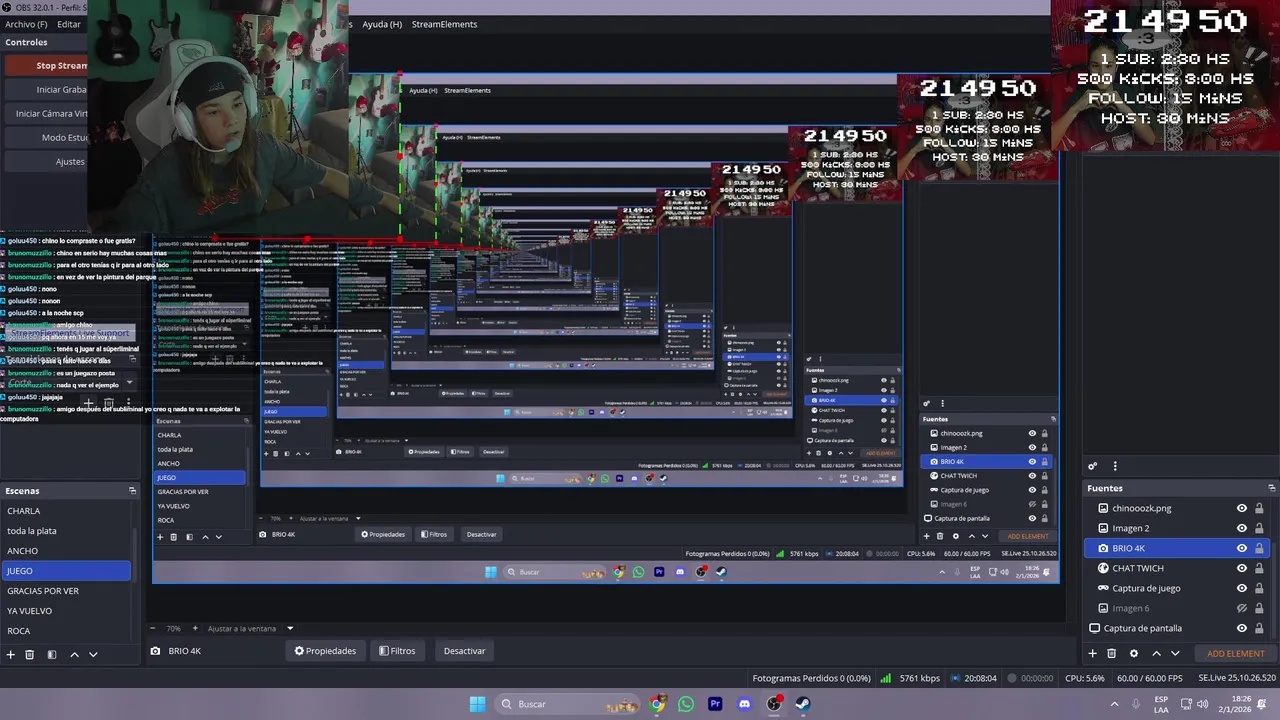Hide the Captura de pantalla source
This screenshot has height=720, width=1280.
[1242, 628]
